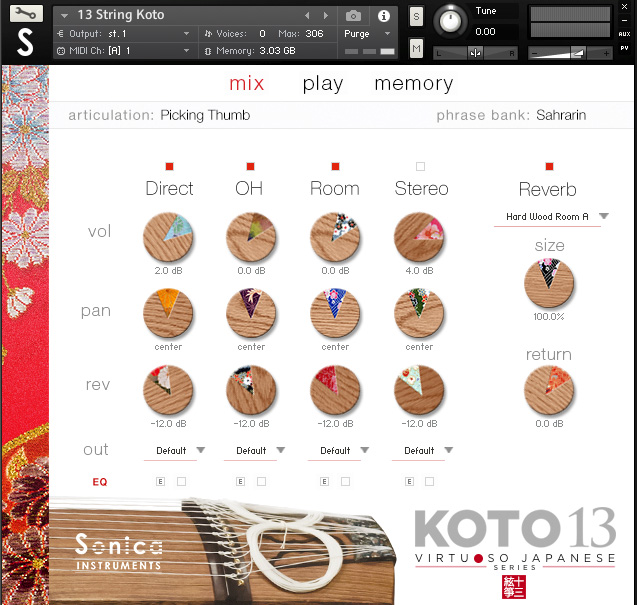Viewport: 637px width, 605px height.
Task: Enable the Stereo mic channel
Action: tap(420, 166)
